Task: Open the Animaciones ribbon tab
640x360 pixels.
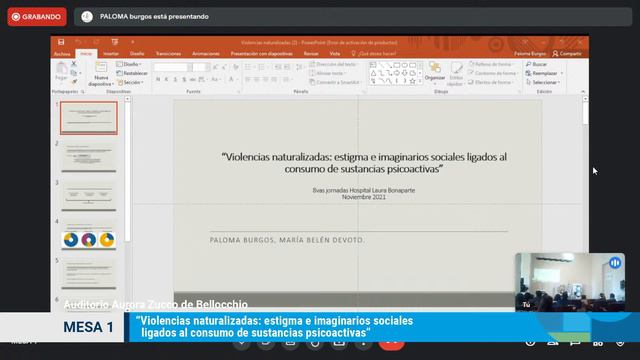Action: (206, 53)
